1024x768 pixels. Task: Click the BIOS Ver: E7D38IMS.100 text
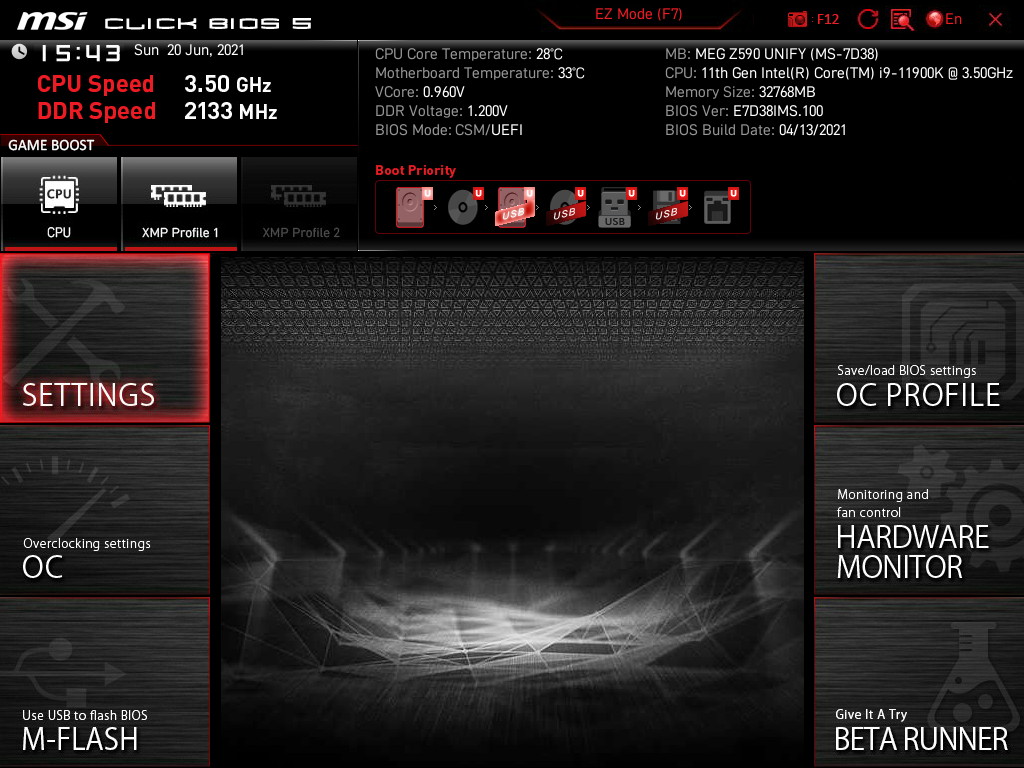point(744,111)
